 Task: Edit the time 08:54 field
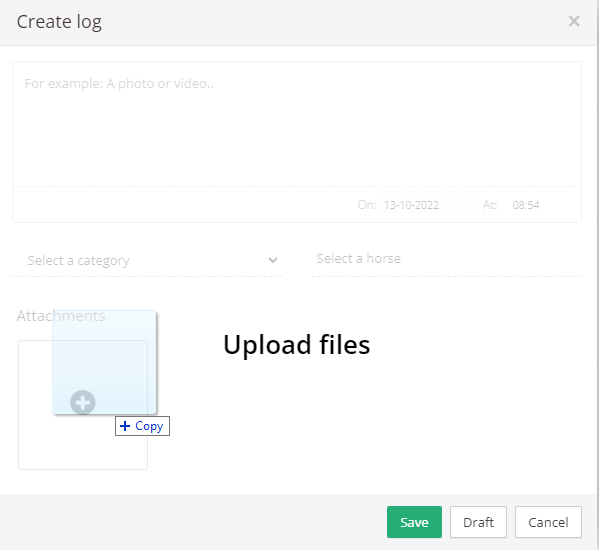pyautogui.click(x=526, y=205)
